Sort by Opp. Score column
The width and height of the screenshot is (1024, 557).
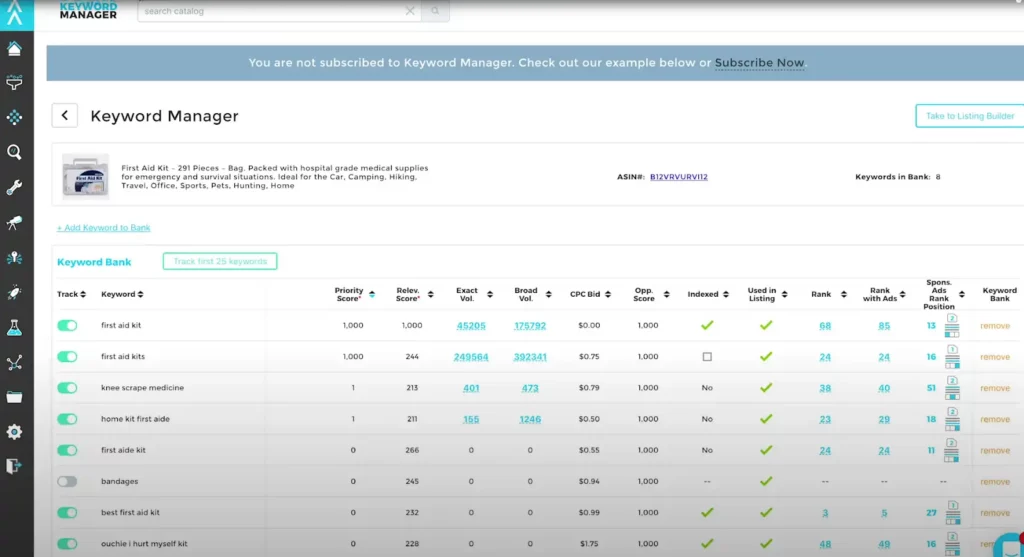667,294
